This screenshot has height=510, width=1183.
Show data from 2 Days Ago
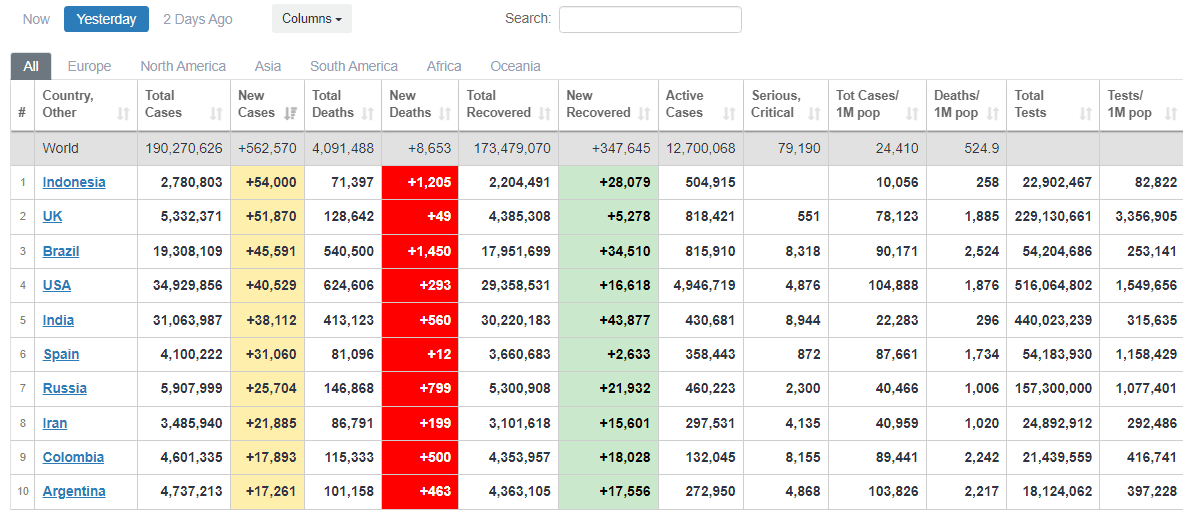198,19
